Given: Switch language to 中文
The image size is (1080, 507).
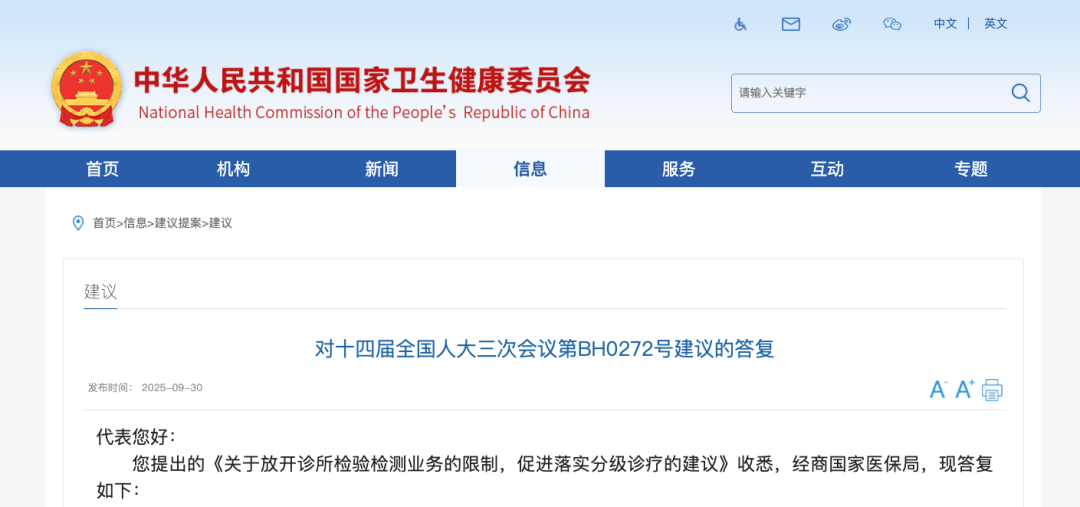Looking at the screenshot, I should tap(945, 24).
